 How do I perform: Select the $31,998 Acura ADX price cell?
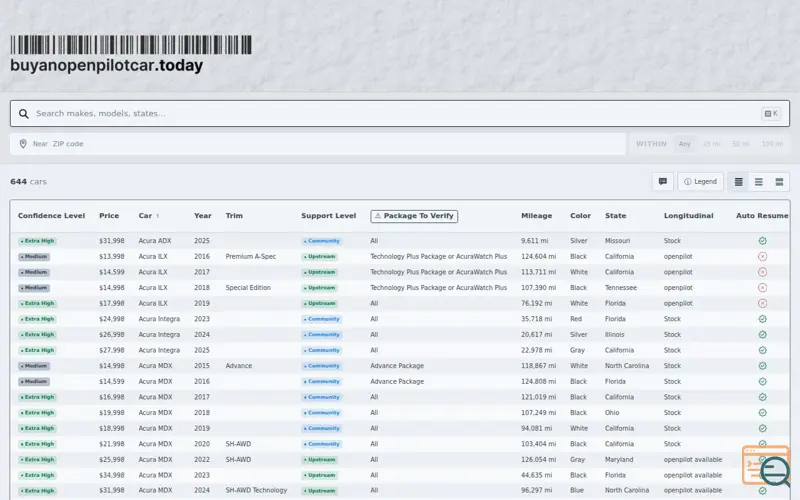pyautogui.click(x=112, y=241)
